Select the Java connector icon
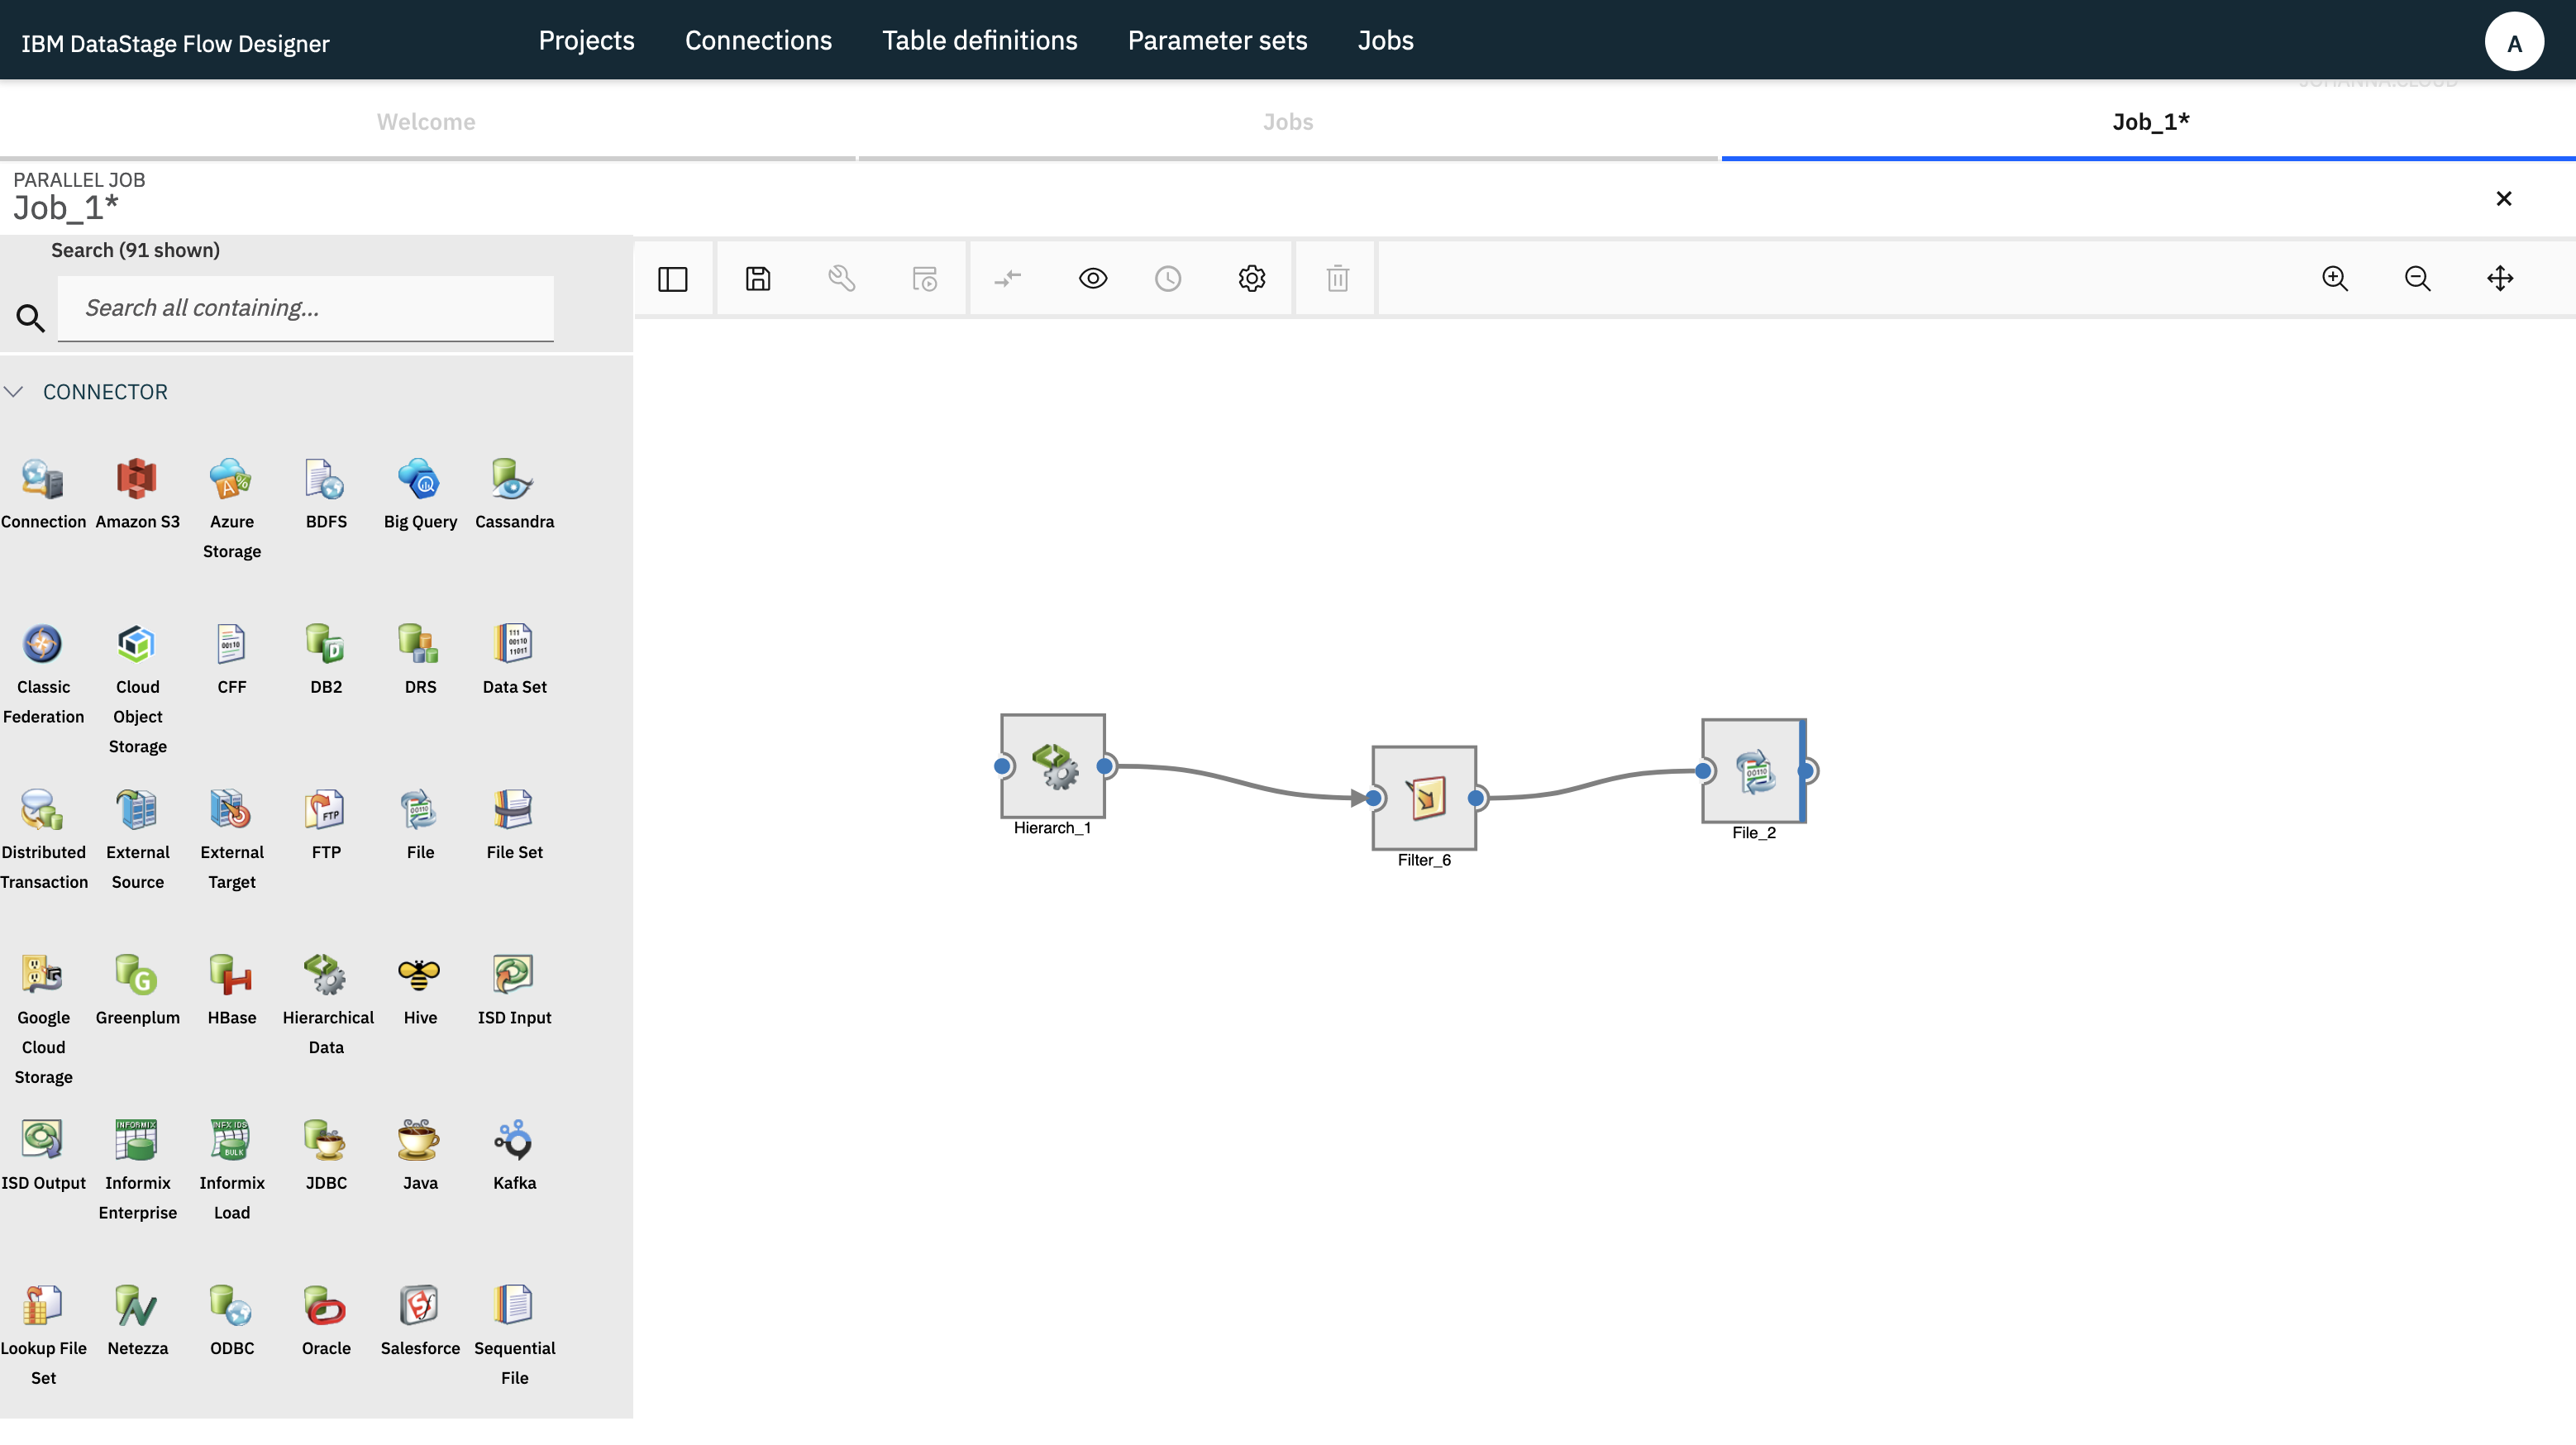This screenshot has height=1445, width=2576. pos(420,1140)
